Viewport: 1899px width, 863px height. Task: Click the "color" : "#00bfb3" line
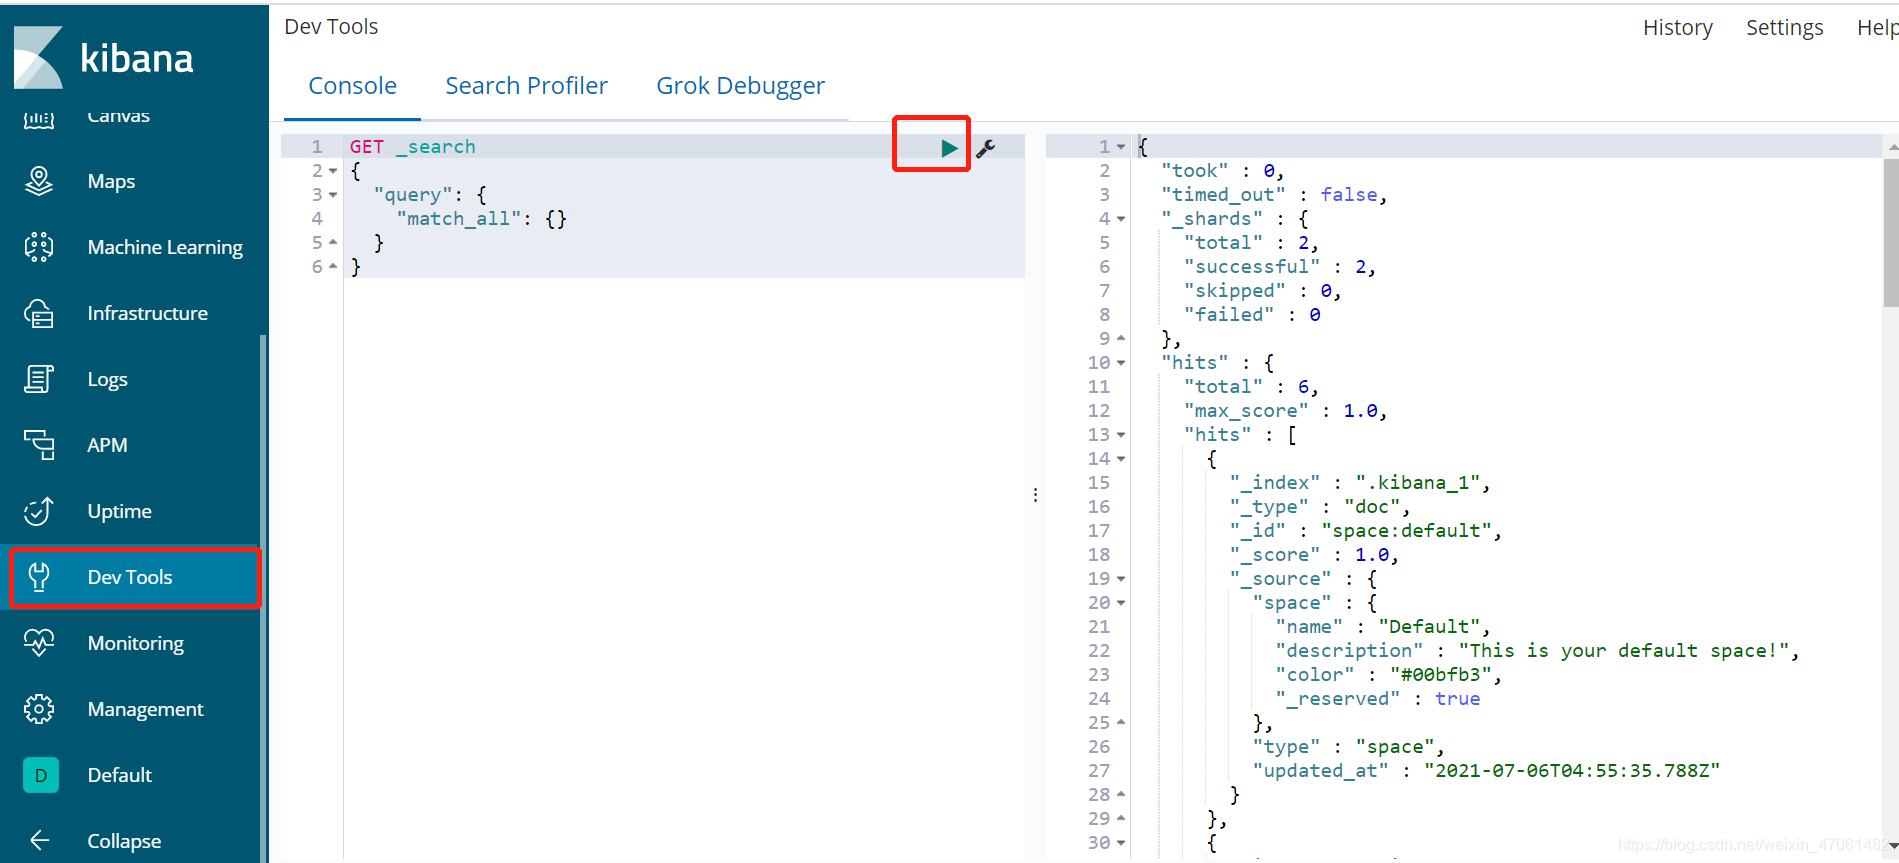coord(1389,675)
